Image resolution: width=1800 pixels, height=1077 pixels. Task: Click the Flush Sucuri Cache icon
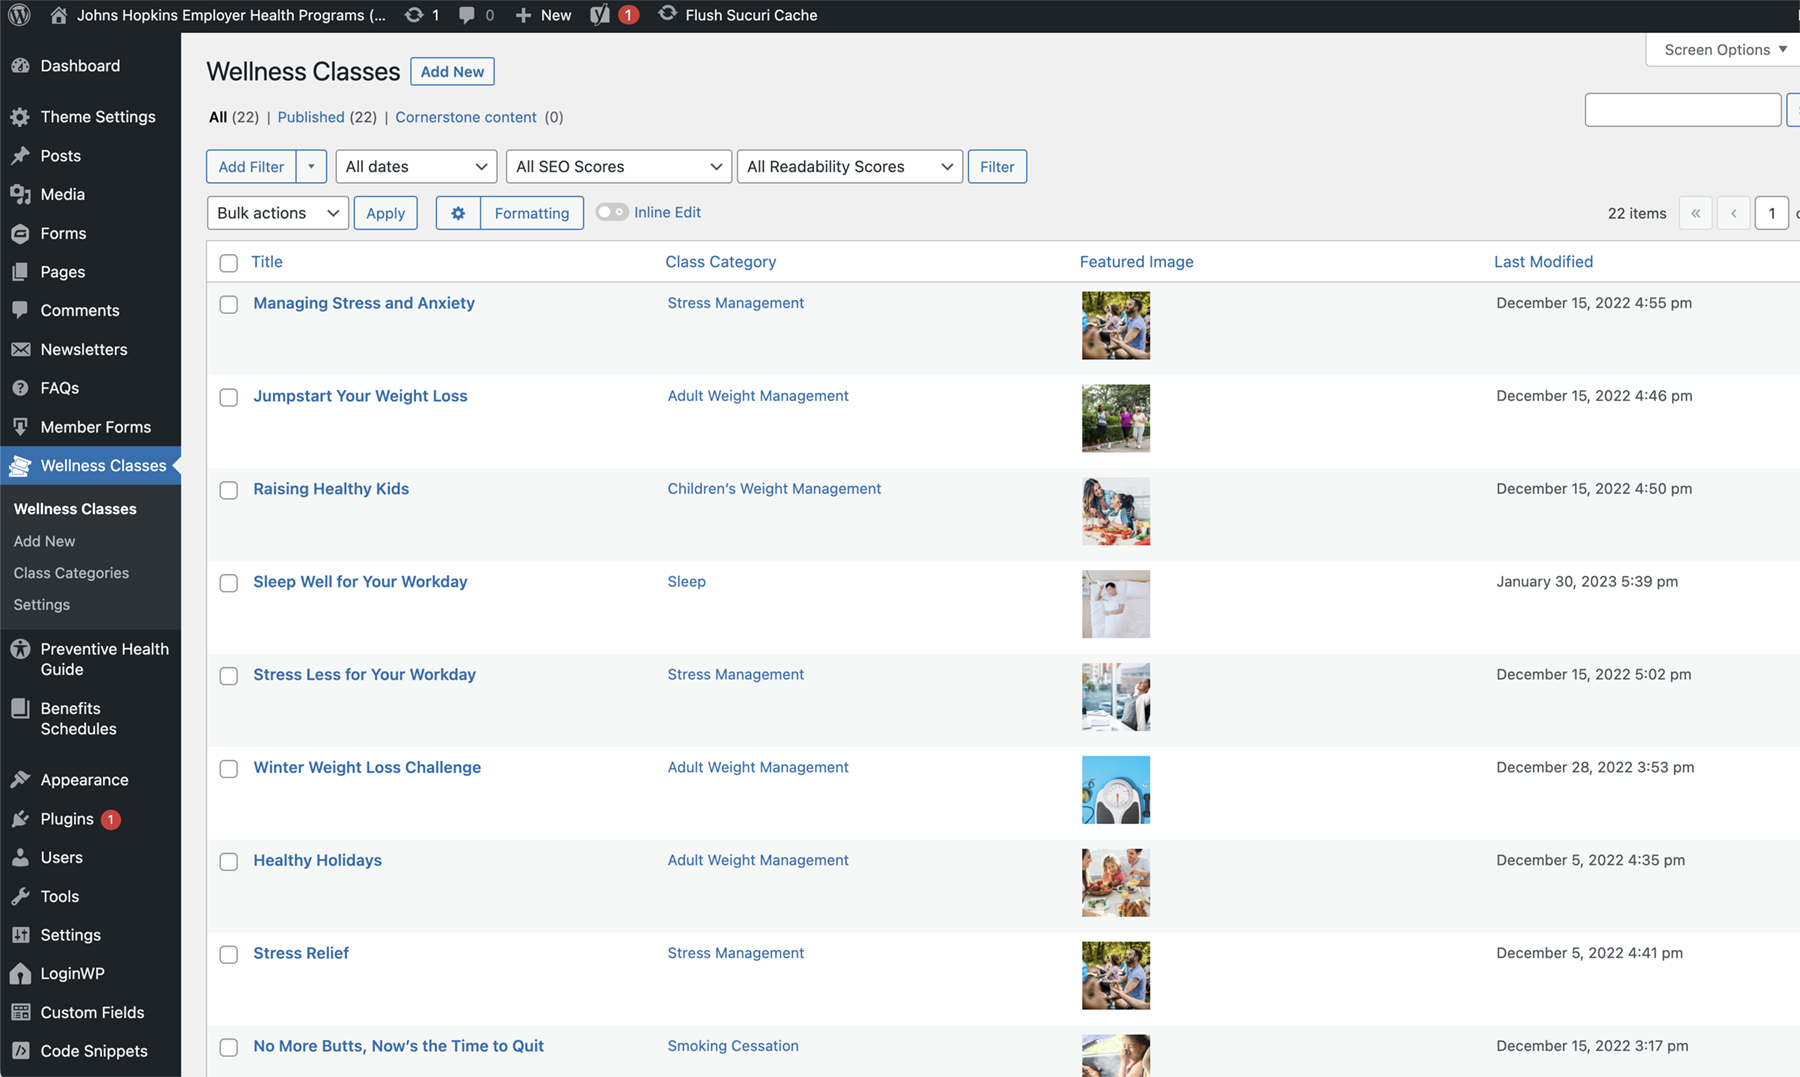667,14
